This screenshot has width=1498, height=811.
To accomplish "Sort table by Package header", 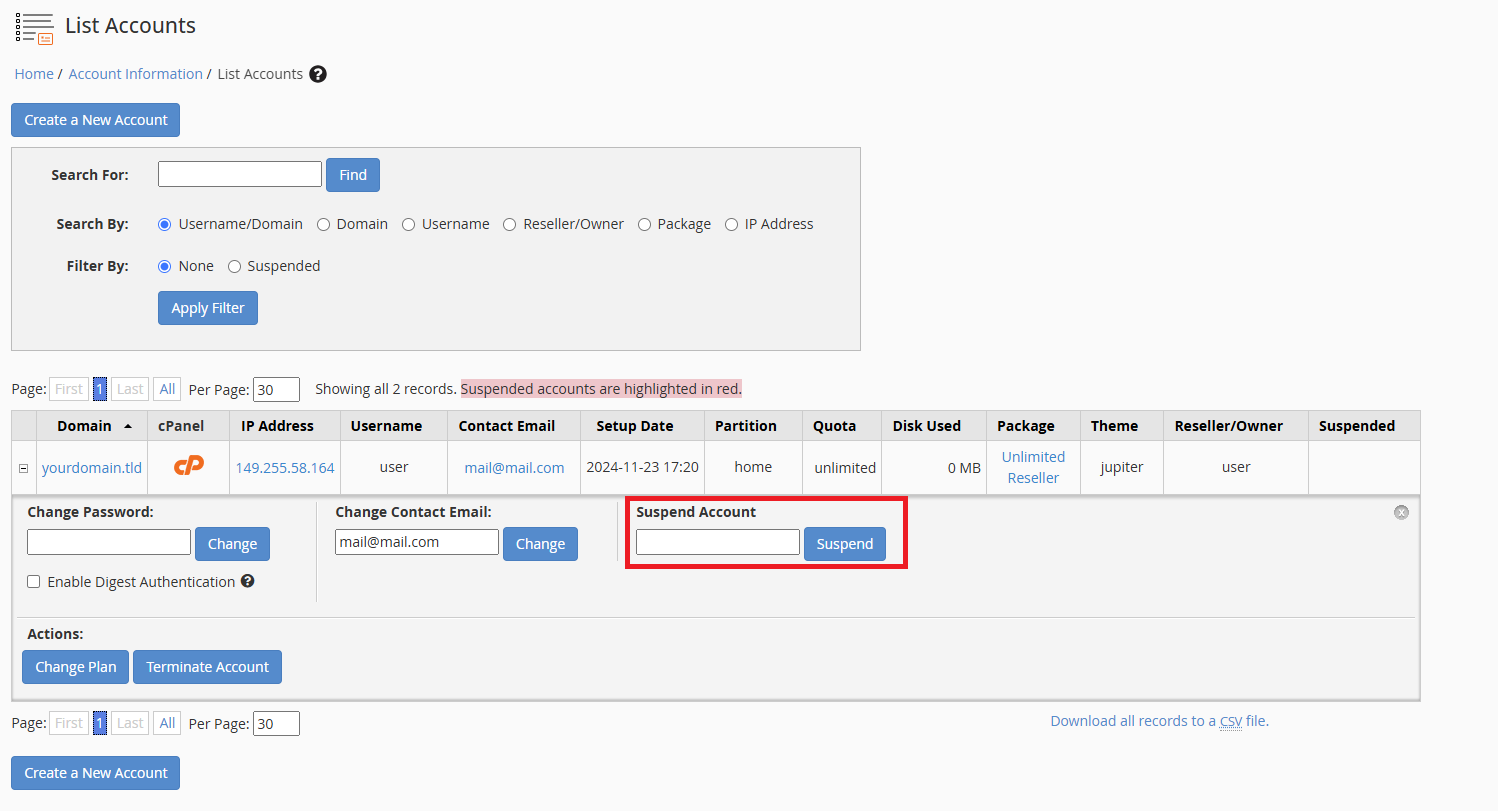I will point(1026,426).
